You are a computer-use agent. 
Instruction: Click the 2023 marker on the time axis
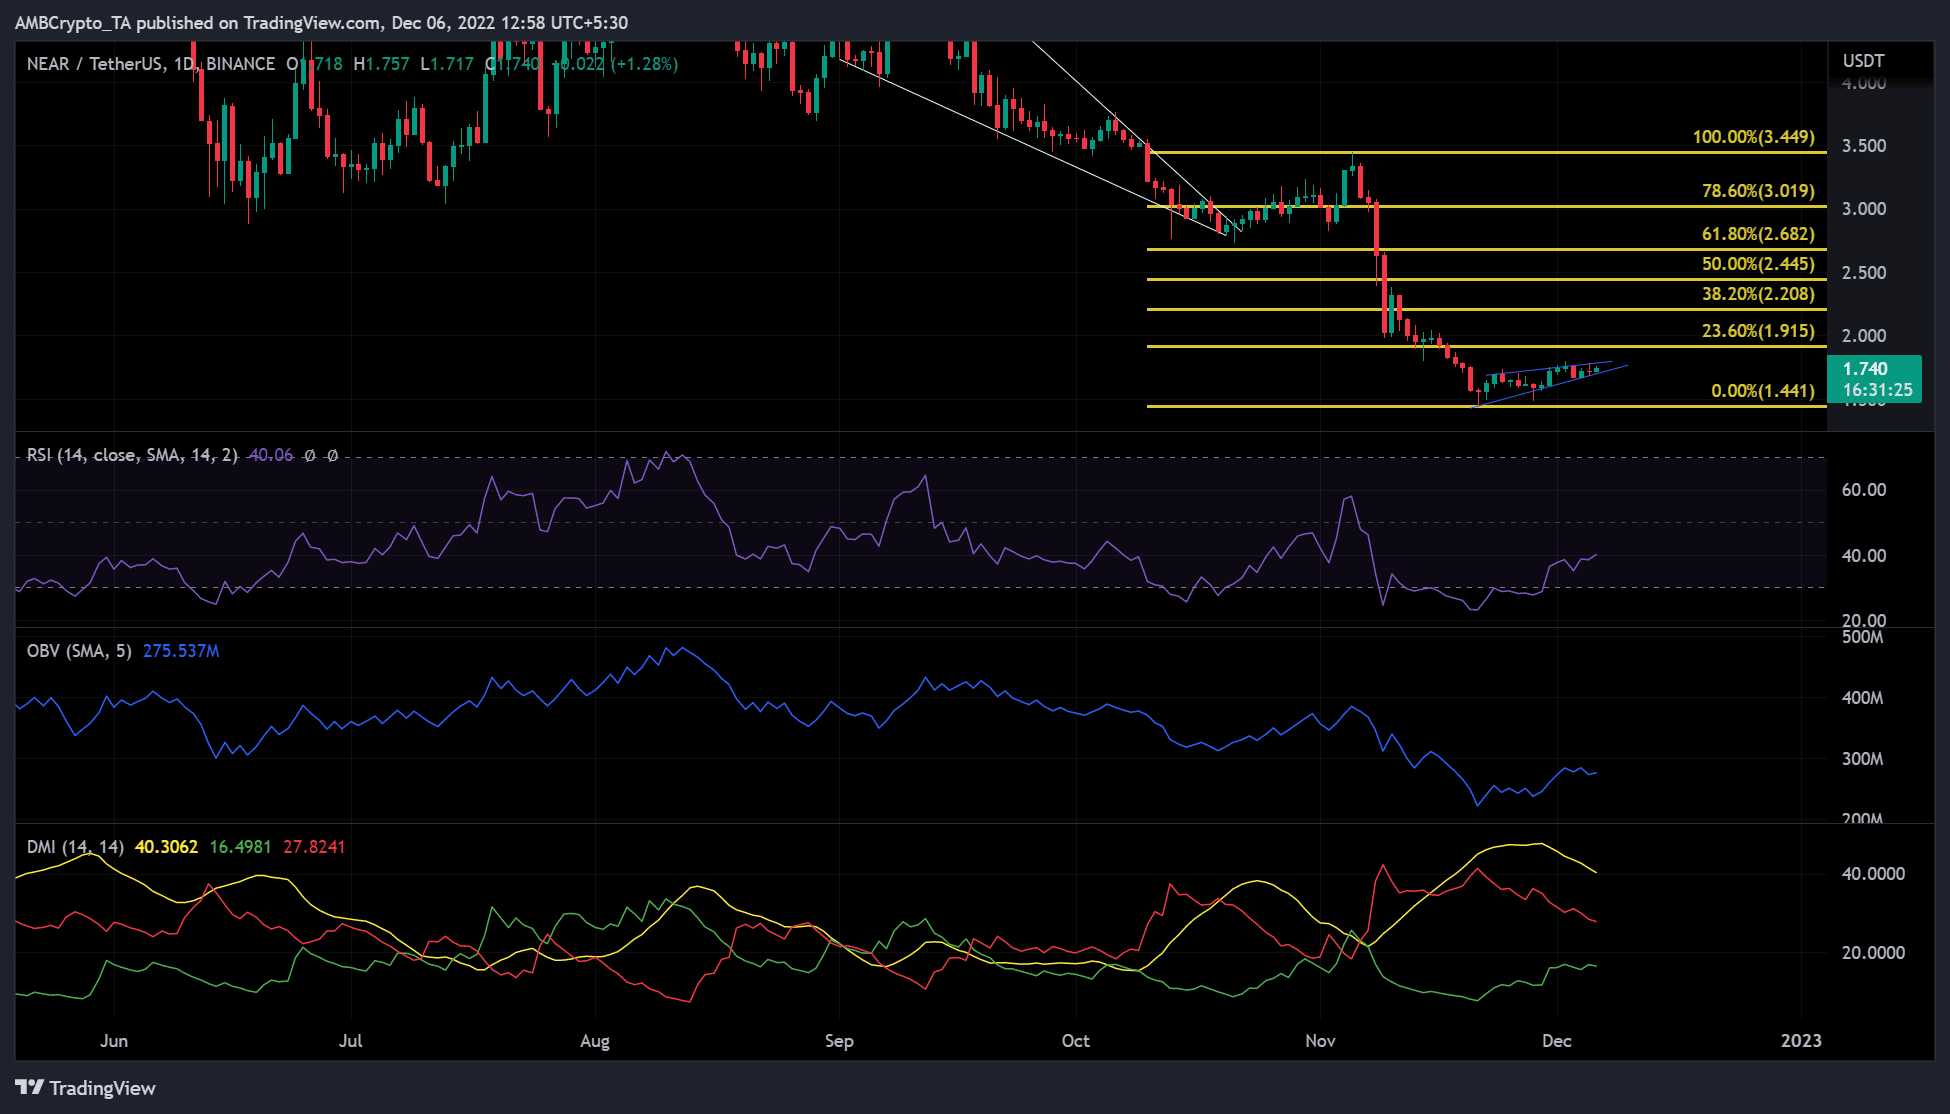point(1801,1041)
